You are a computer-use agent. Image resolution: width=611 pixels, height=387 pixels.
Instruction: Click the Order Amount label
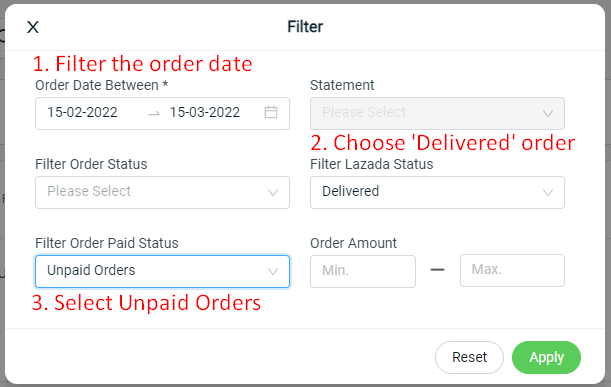[x=353, y=243]
